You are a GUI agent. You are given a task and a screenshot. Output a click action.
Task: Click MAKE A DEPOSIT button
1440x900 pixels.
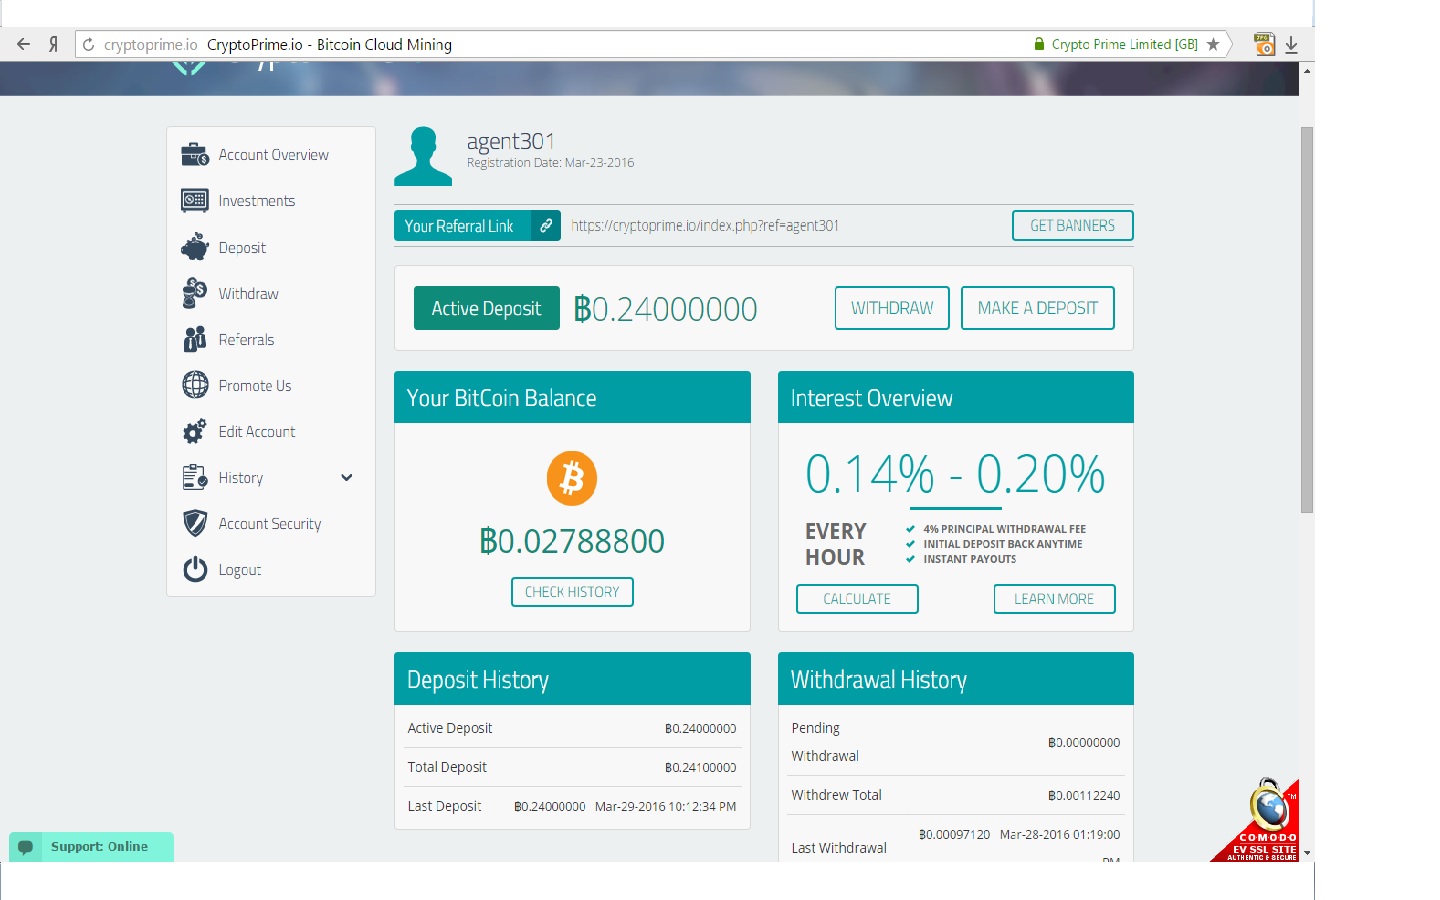(1038, 308)
